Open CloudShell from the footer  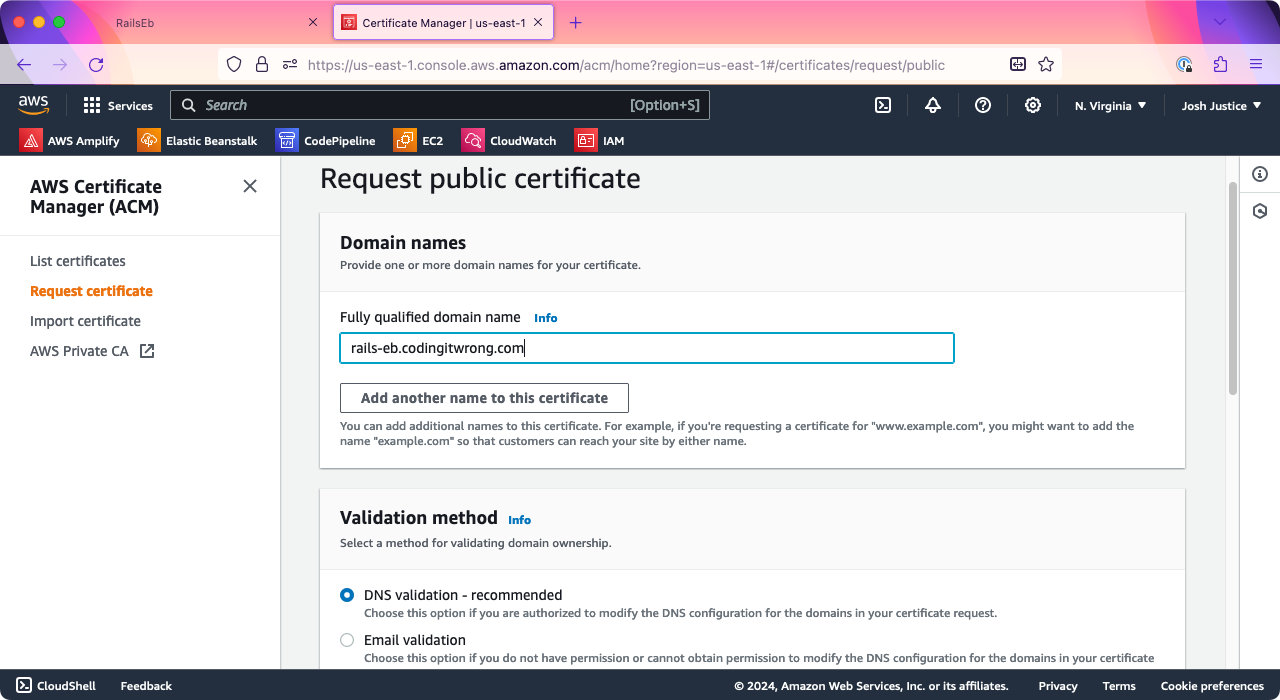[x=56, y=686]
